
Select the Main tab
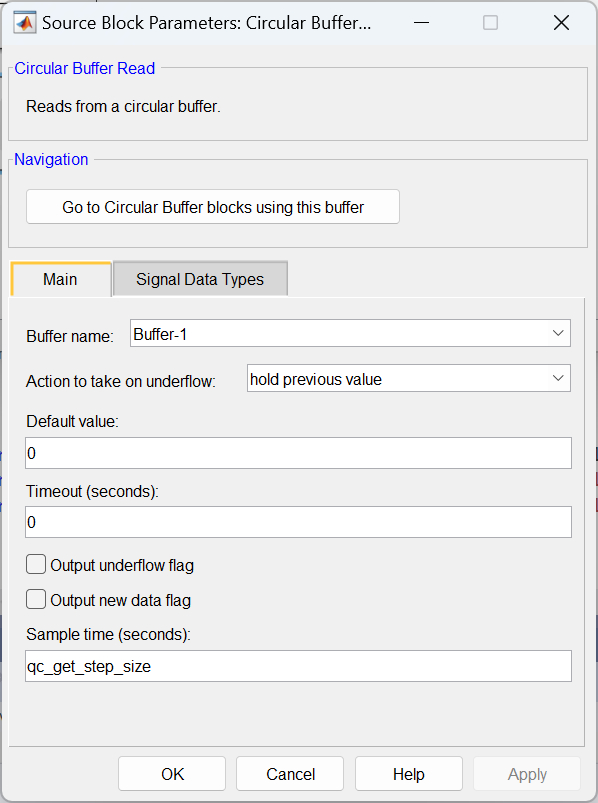pyautogui.click(x=61, y=280)
